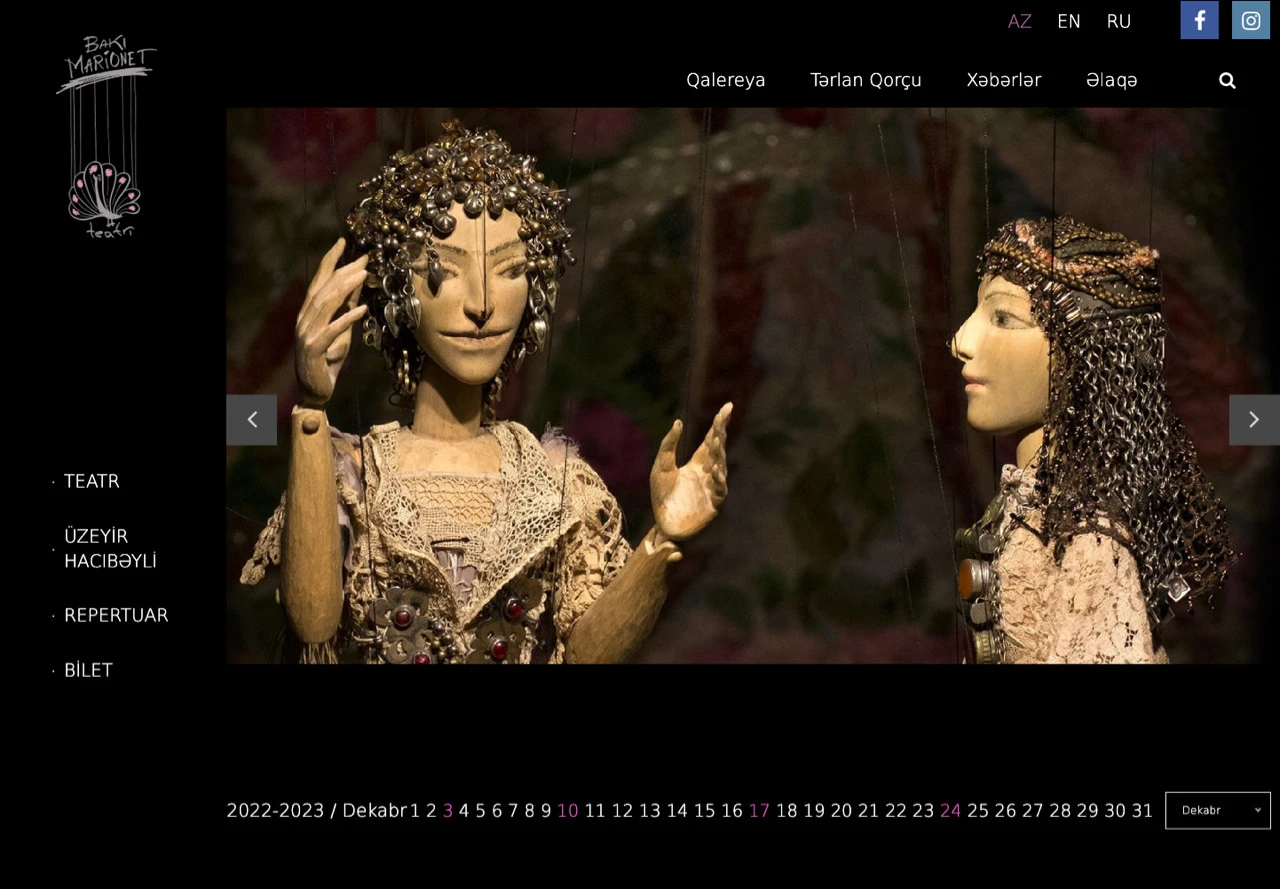Click date 12 in the calendar
Screen dimensions: 1280x889
pyautogui.click(x=622, y=811)
